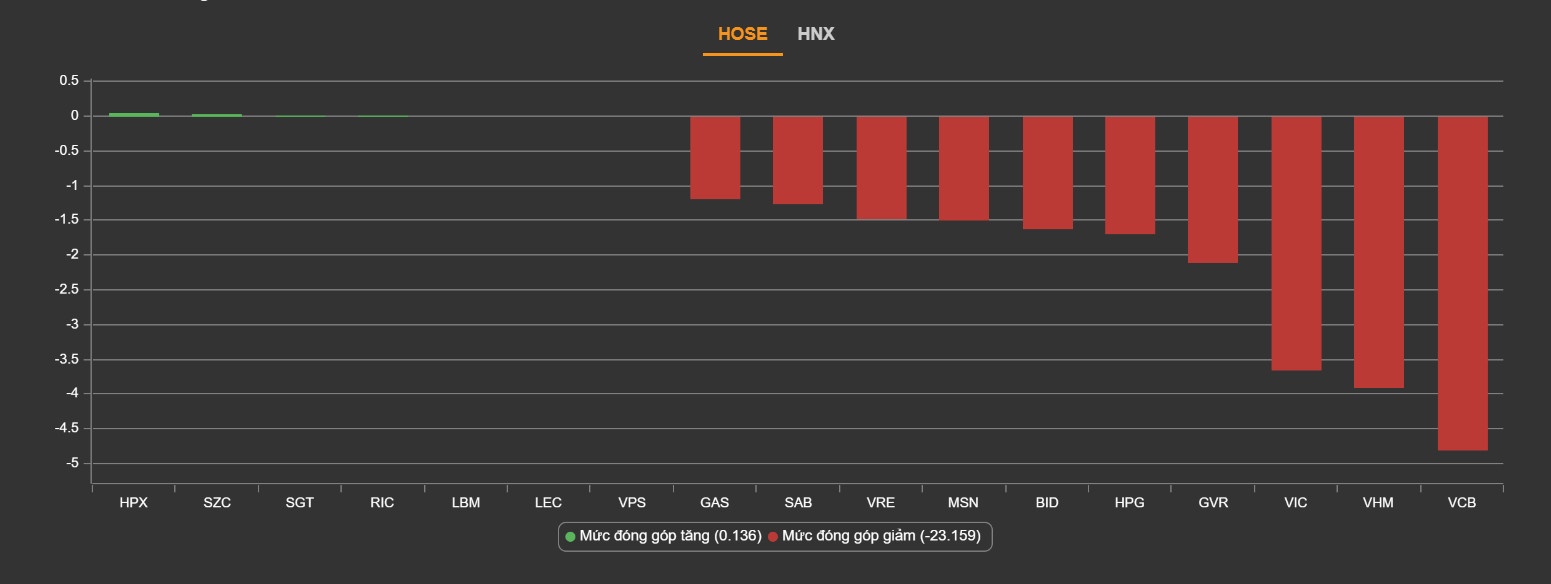Image resolution: width=1551 pixels, height=584 pixels.
Task: Select the HOSE tab
Action: [x=742, y=34]
